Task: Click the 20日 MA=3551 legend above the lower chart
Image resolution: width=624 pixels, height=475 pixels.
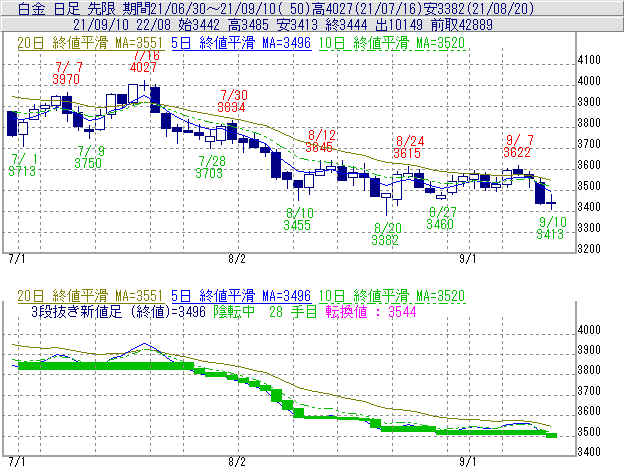Action: 90,296
